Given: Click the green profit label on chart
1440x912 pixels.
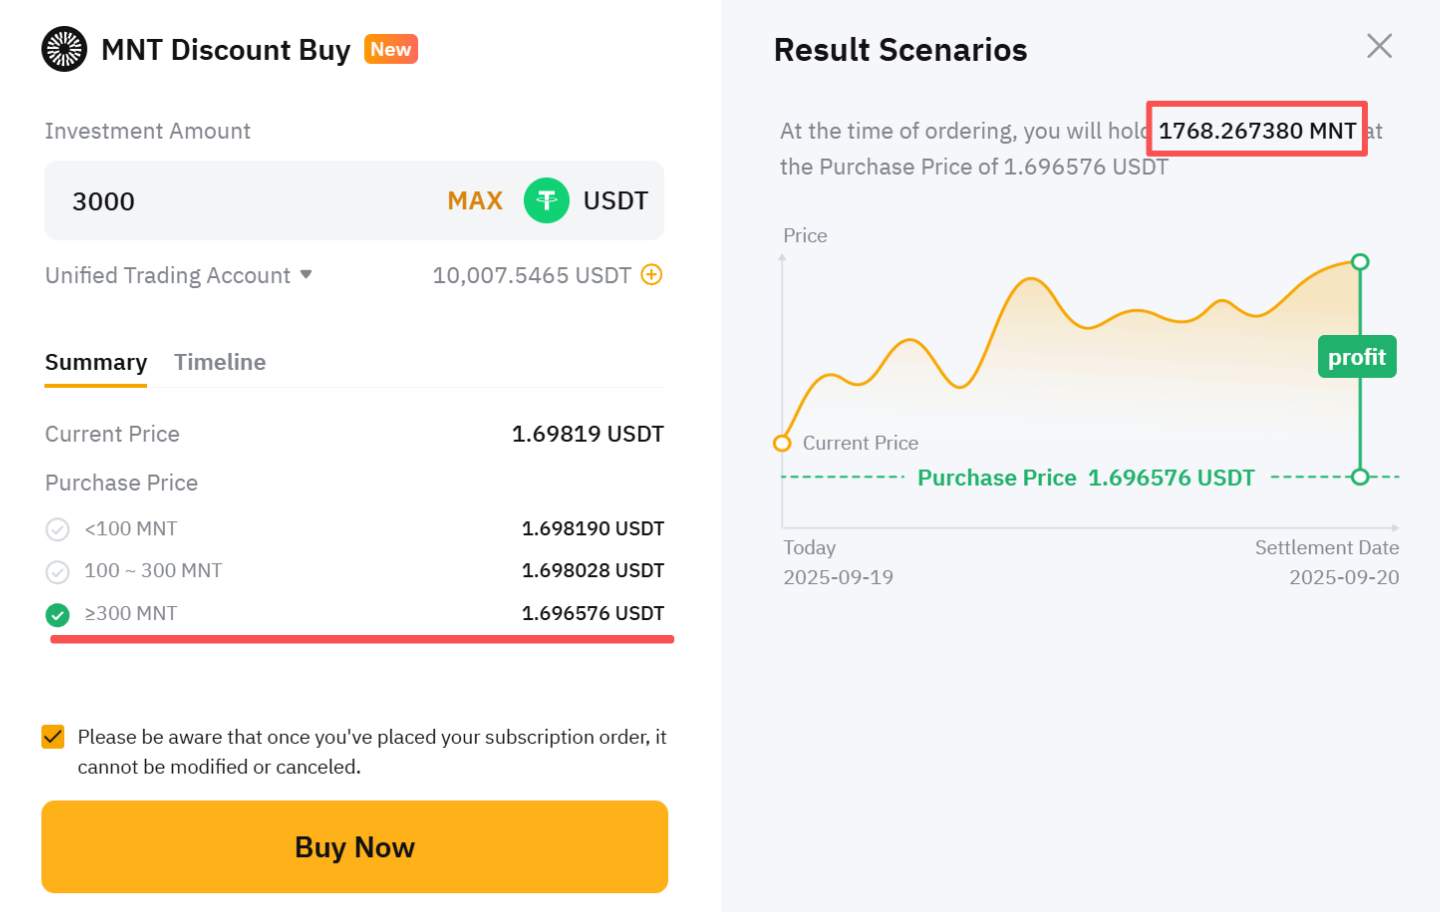Looking at the screenshot, I should pos(1356,357).
